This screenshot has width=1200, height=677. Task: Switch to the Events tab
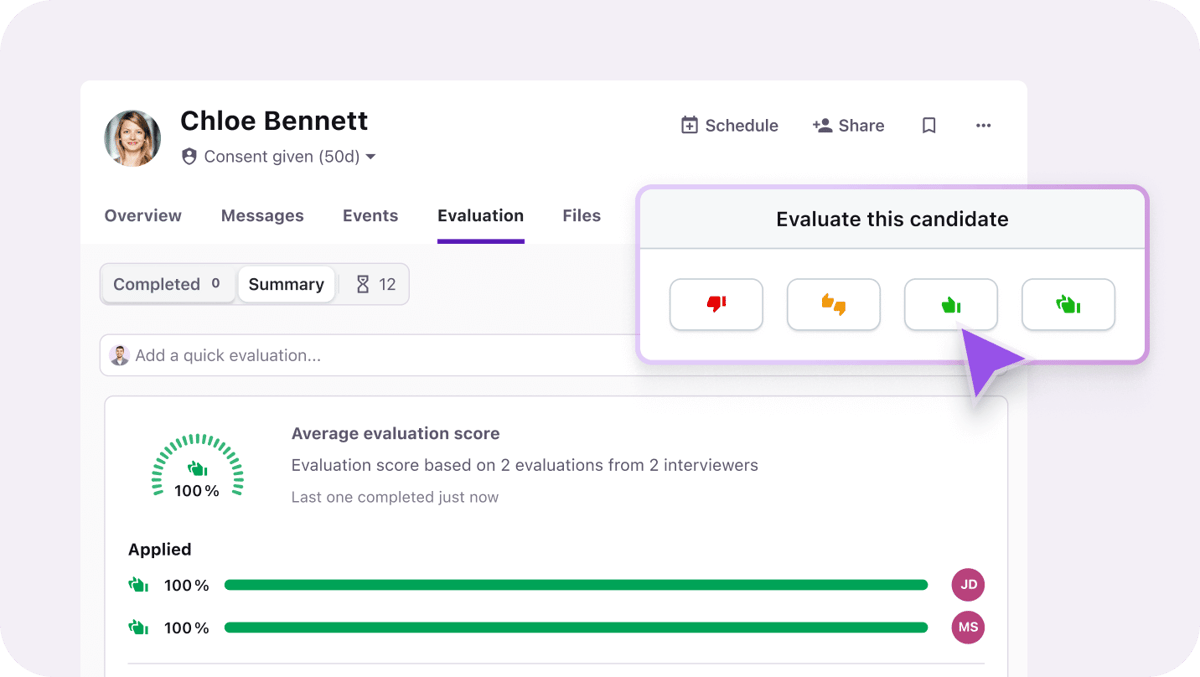370,216
